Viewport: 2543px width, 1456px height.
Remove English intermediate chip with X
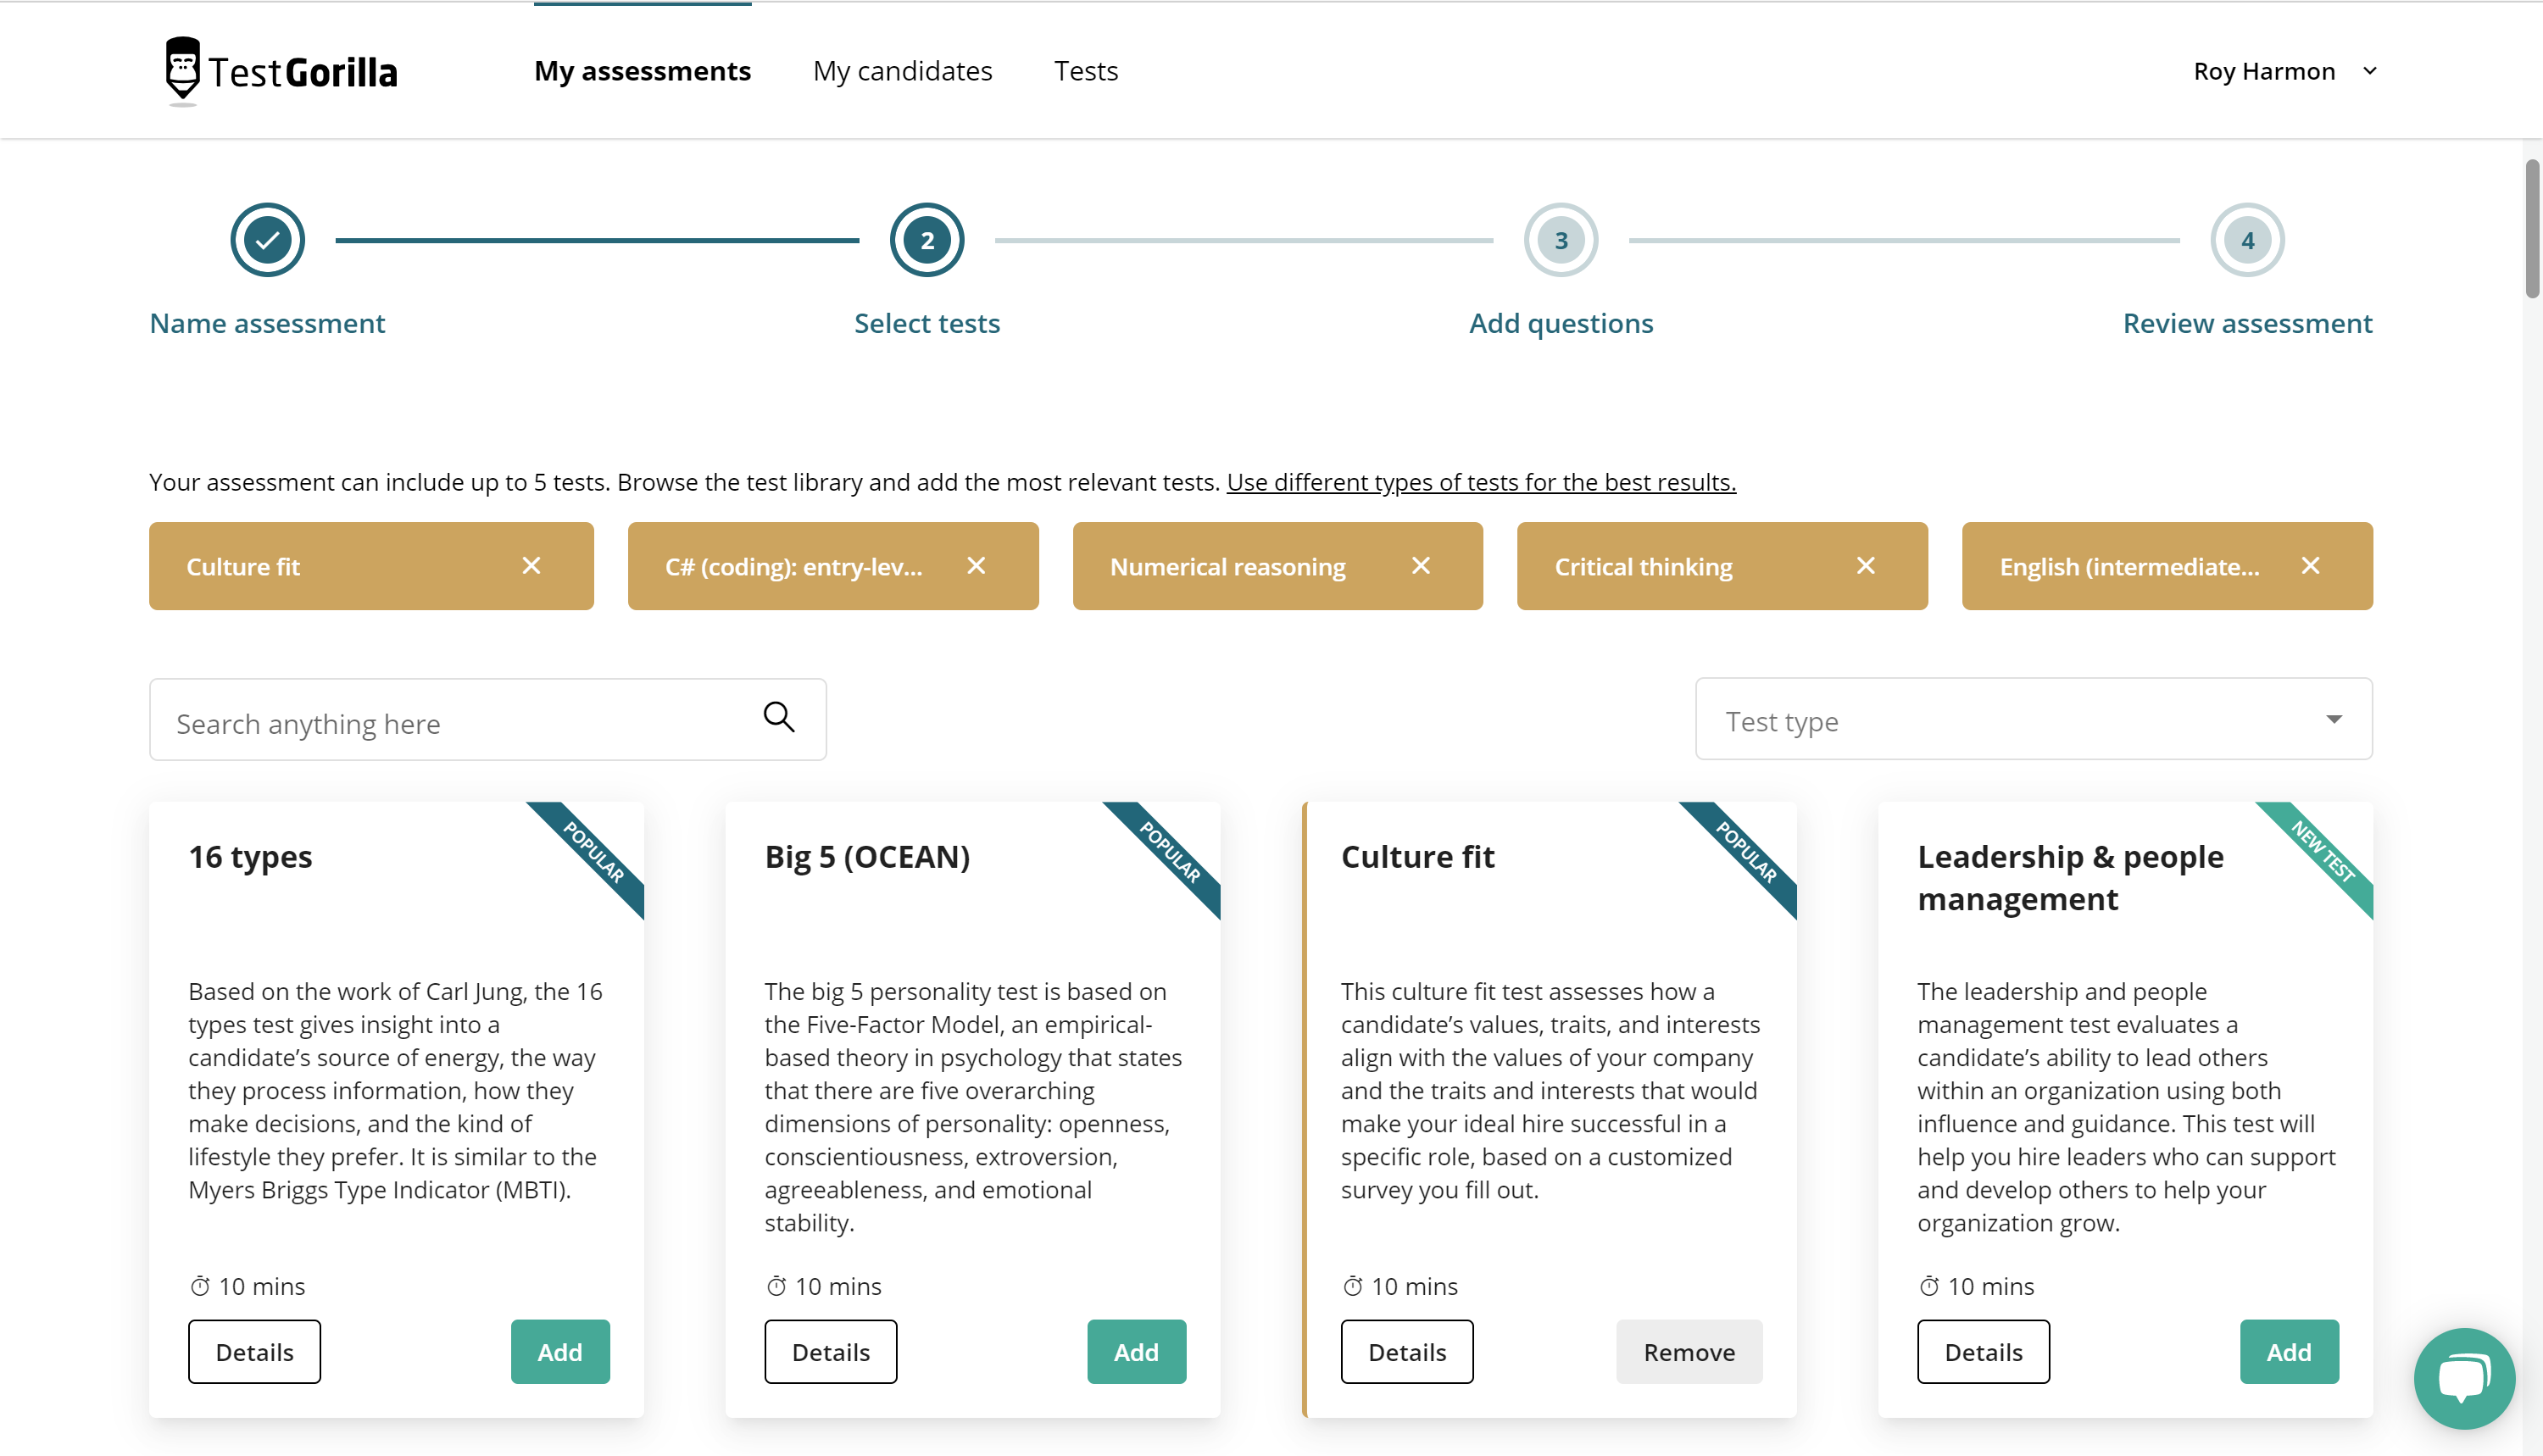point(2310,566)
